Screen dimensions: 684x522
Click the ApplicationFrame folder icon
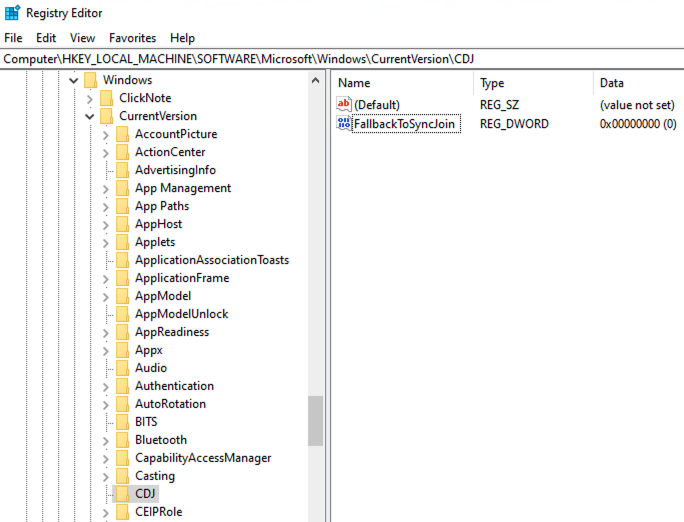(123, 278)
